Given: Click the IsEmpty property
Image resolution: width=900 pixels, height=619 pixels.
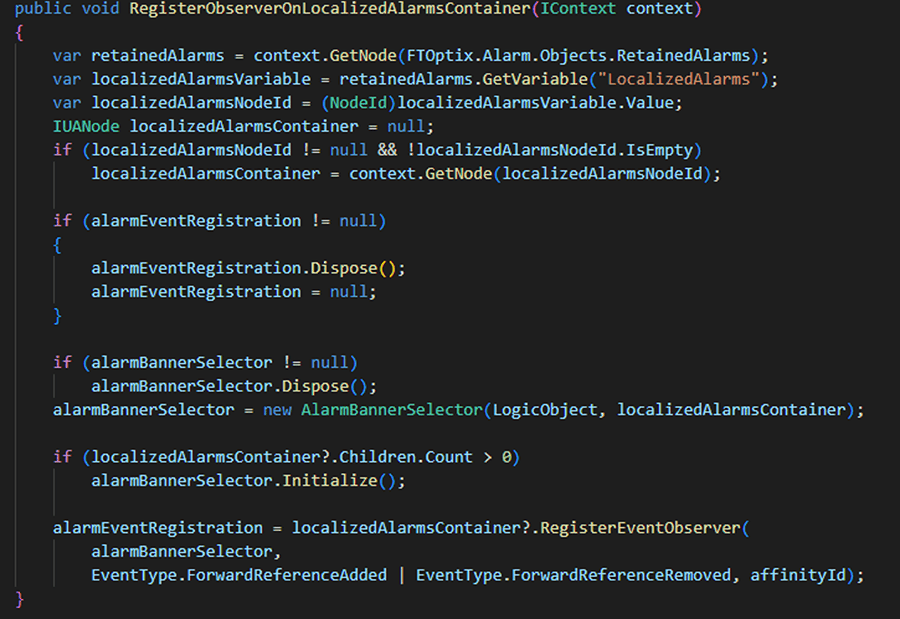Looking at the screenshot, I should [x=659, y=150].
